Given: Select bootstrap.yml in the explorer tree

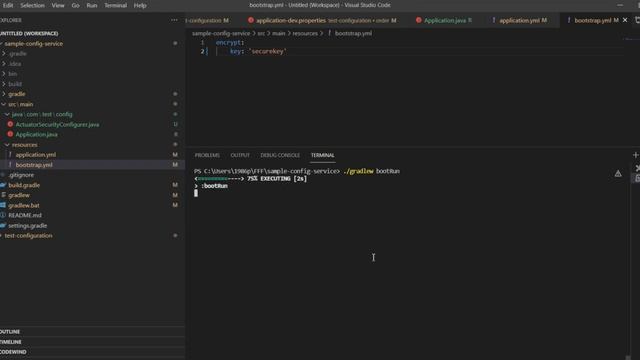Looking at the screenshot, I should point(34,165).
